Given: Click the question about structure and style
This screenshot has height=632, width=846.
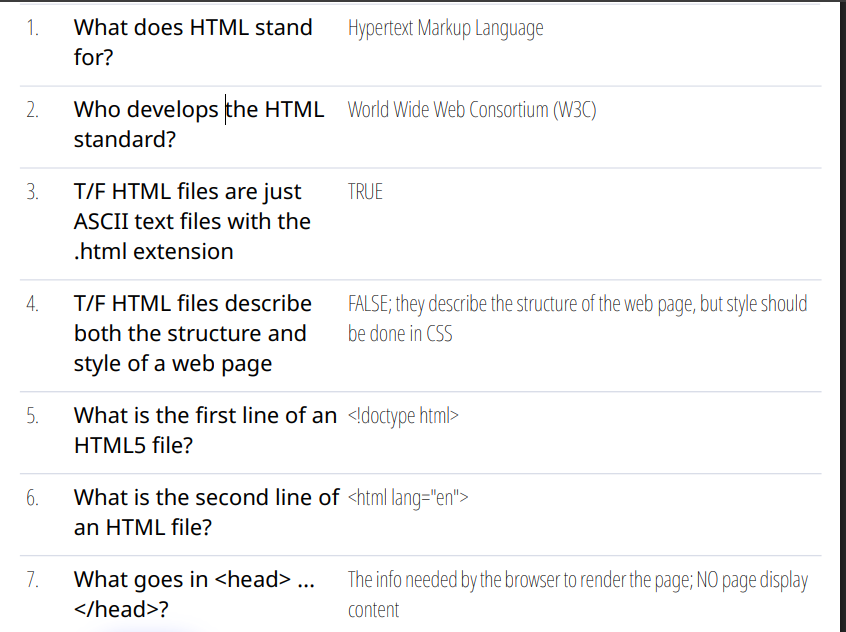Looking at the screenshot, I should pos(193,334).
